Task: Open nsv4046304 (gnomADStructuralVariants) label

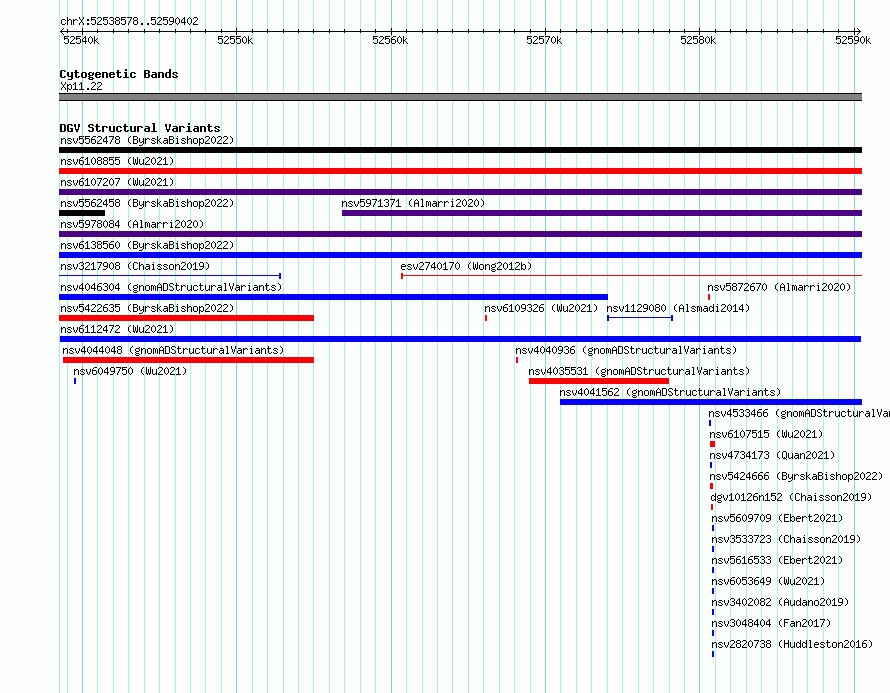Action: [x=171, y=287]
